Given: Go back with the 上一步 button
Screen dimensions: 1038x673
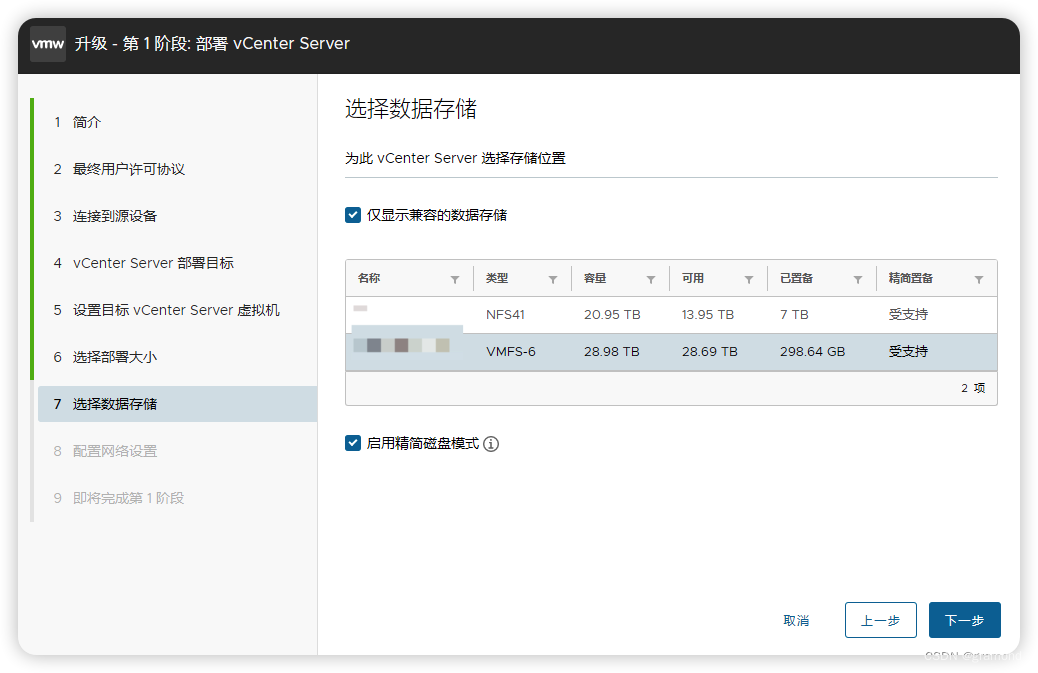Looking at the screenshot, I should coord(880,620).
